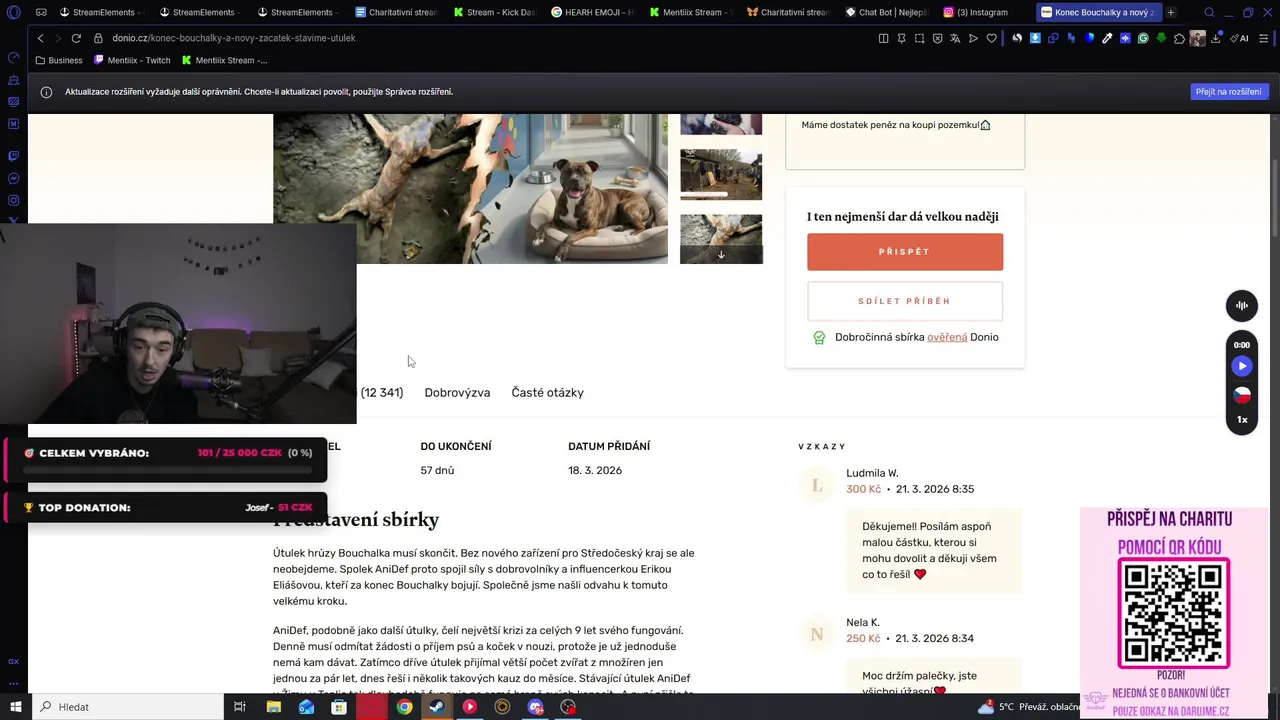Screen dimensions: 1280x720
Task: Switch to the Chat Bot tab
Action: [x=886, y=12]
